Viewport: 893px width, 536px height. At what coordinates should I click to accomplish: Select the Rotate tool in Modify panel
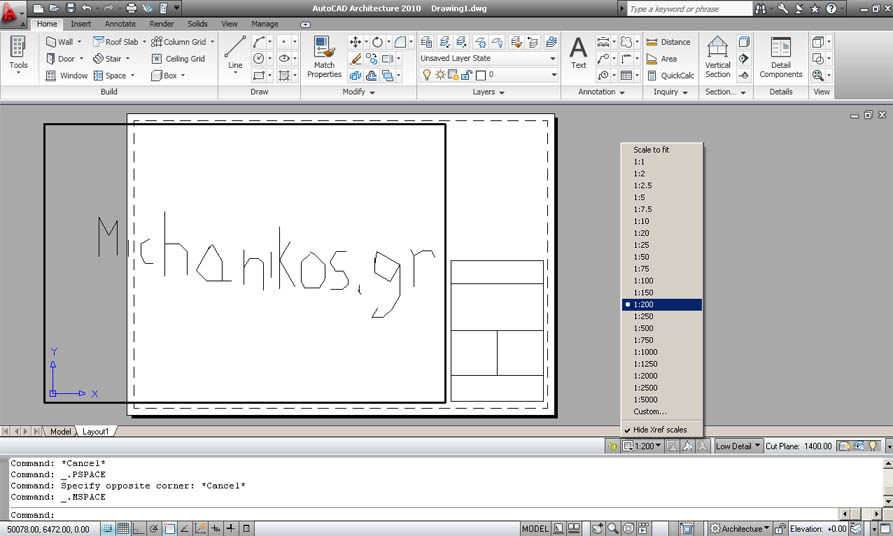point(377,42)
